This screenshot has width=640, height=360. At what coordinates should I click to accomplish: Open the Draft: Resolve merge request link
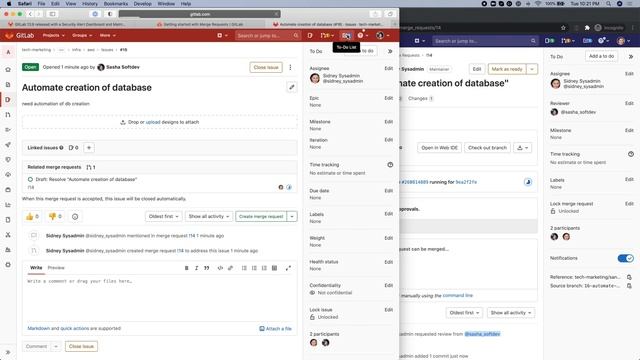coord(86,179)
